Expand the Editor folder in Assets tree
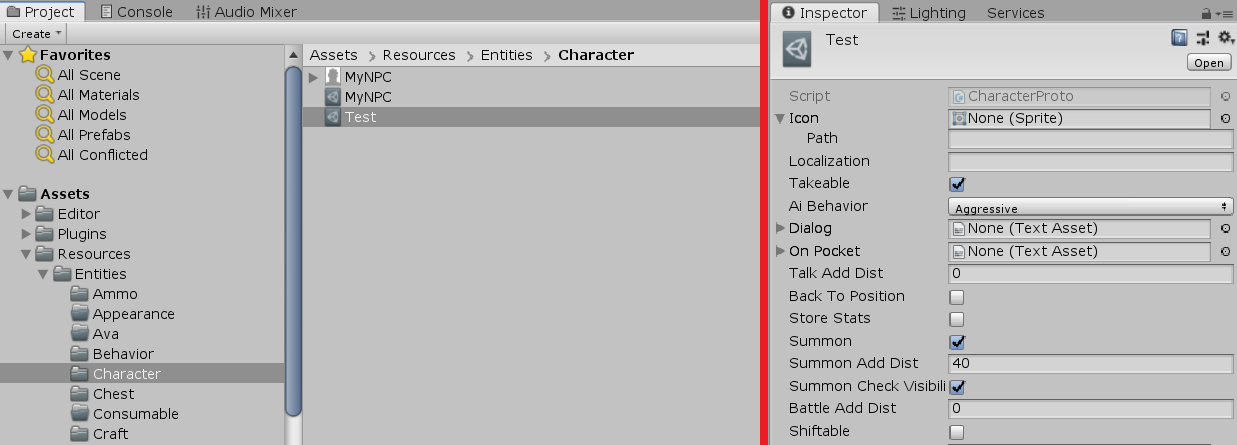 [x=27, y=214]
